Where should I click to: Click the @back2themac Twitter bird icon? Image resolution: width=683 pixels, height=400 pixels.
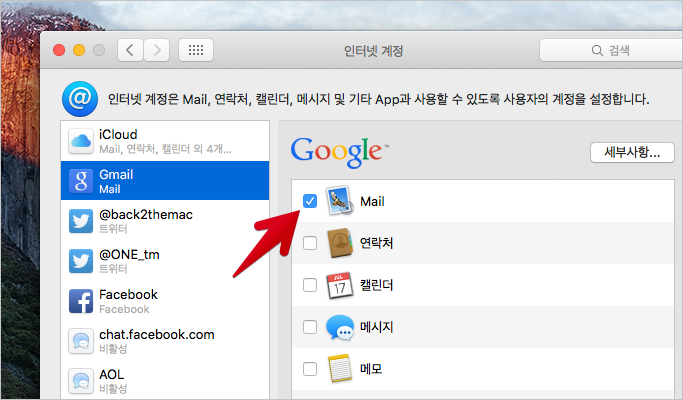(x=81, y=221)
